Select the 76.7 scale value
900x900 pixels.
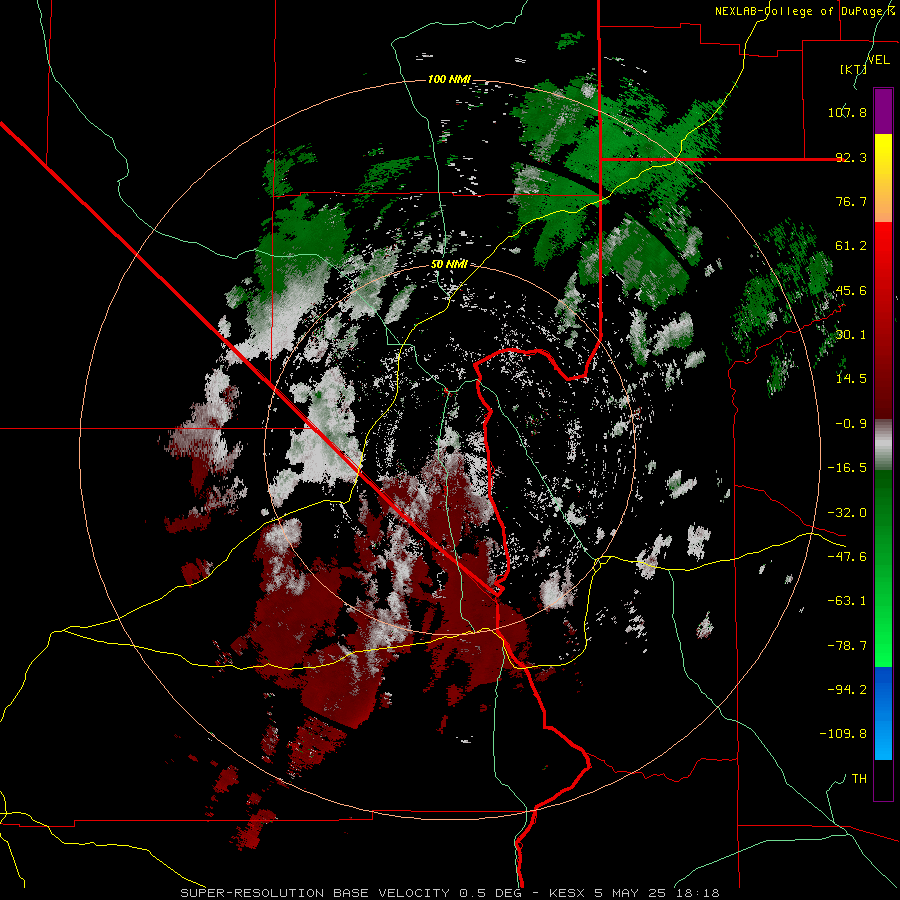pos(851,201)
